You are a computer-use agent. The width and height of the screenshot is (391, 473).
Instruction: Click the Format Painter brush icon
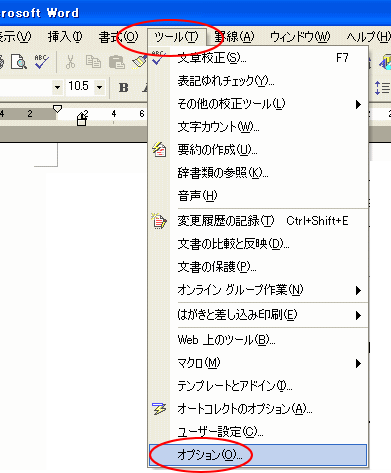tap(139, 62)
